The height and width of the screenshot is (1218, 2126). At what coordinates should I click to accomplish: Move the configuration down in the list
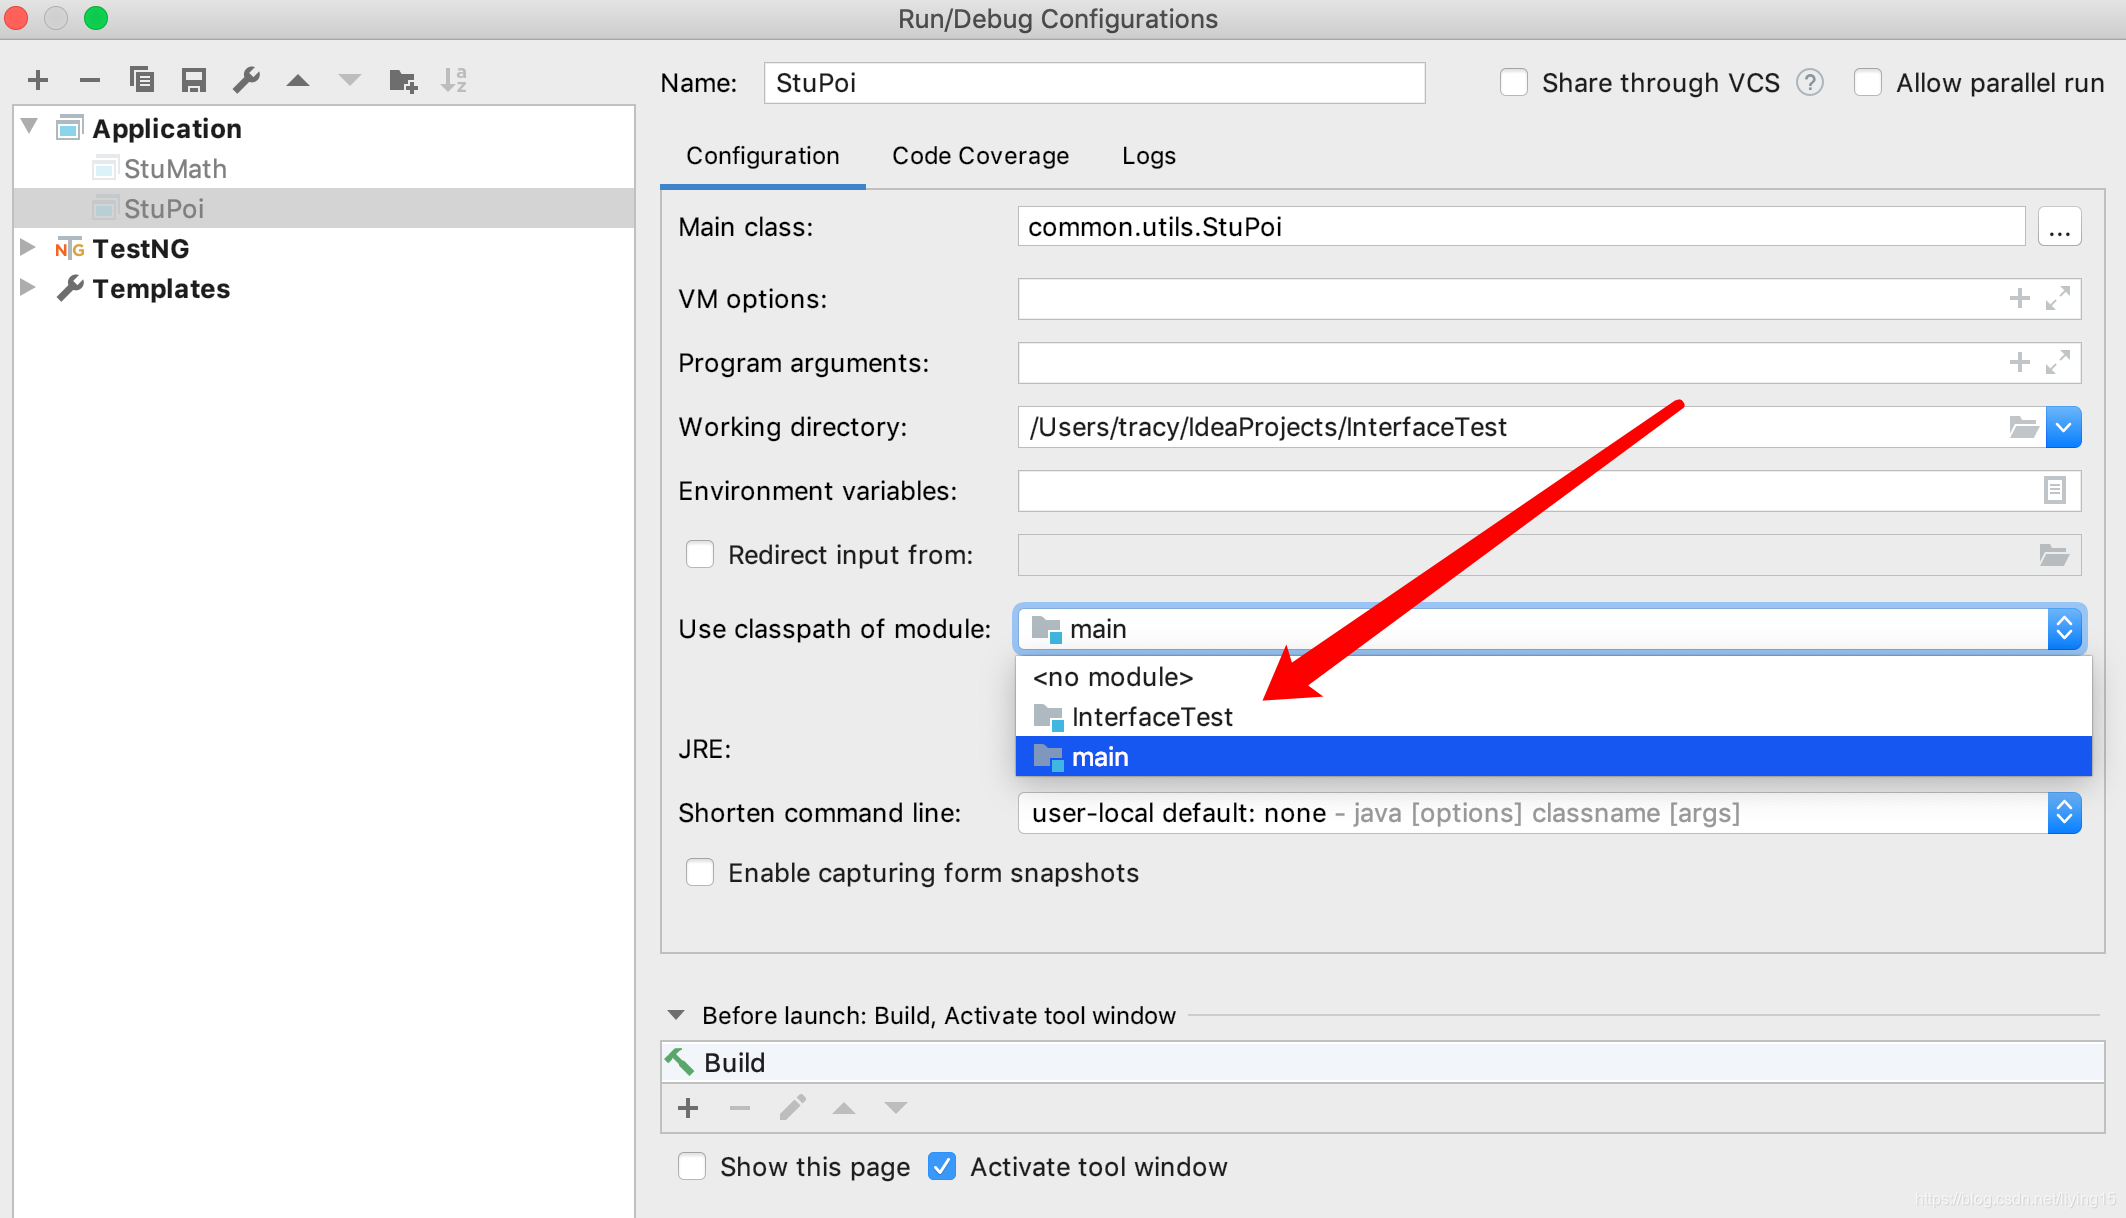(x=349, y=80)
